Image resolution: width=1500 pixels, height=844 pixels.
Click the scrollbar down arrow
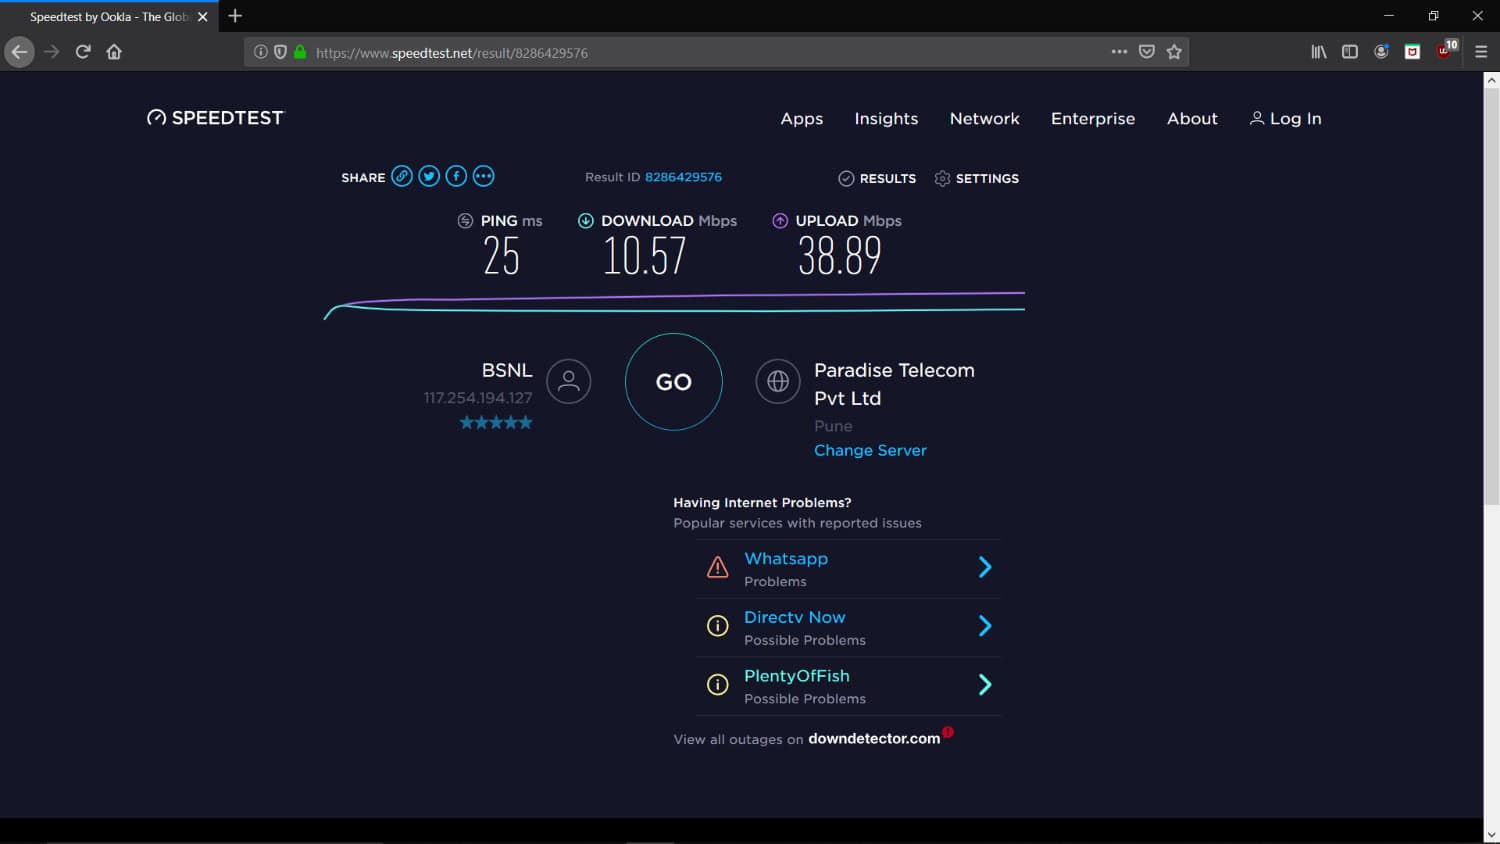coord(1491,835)
